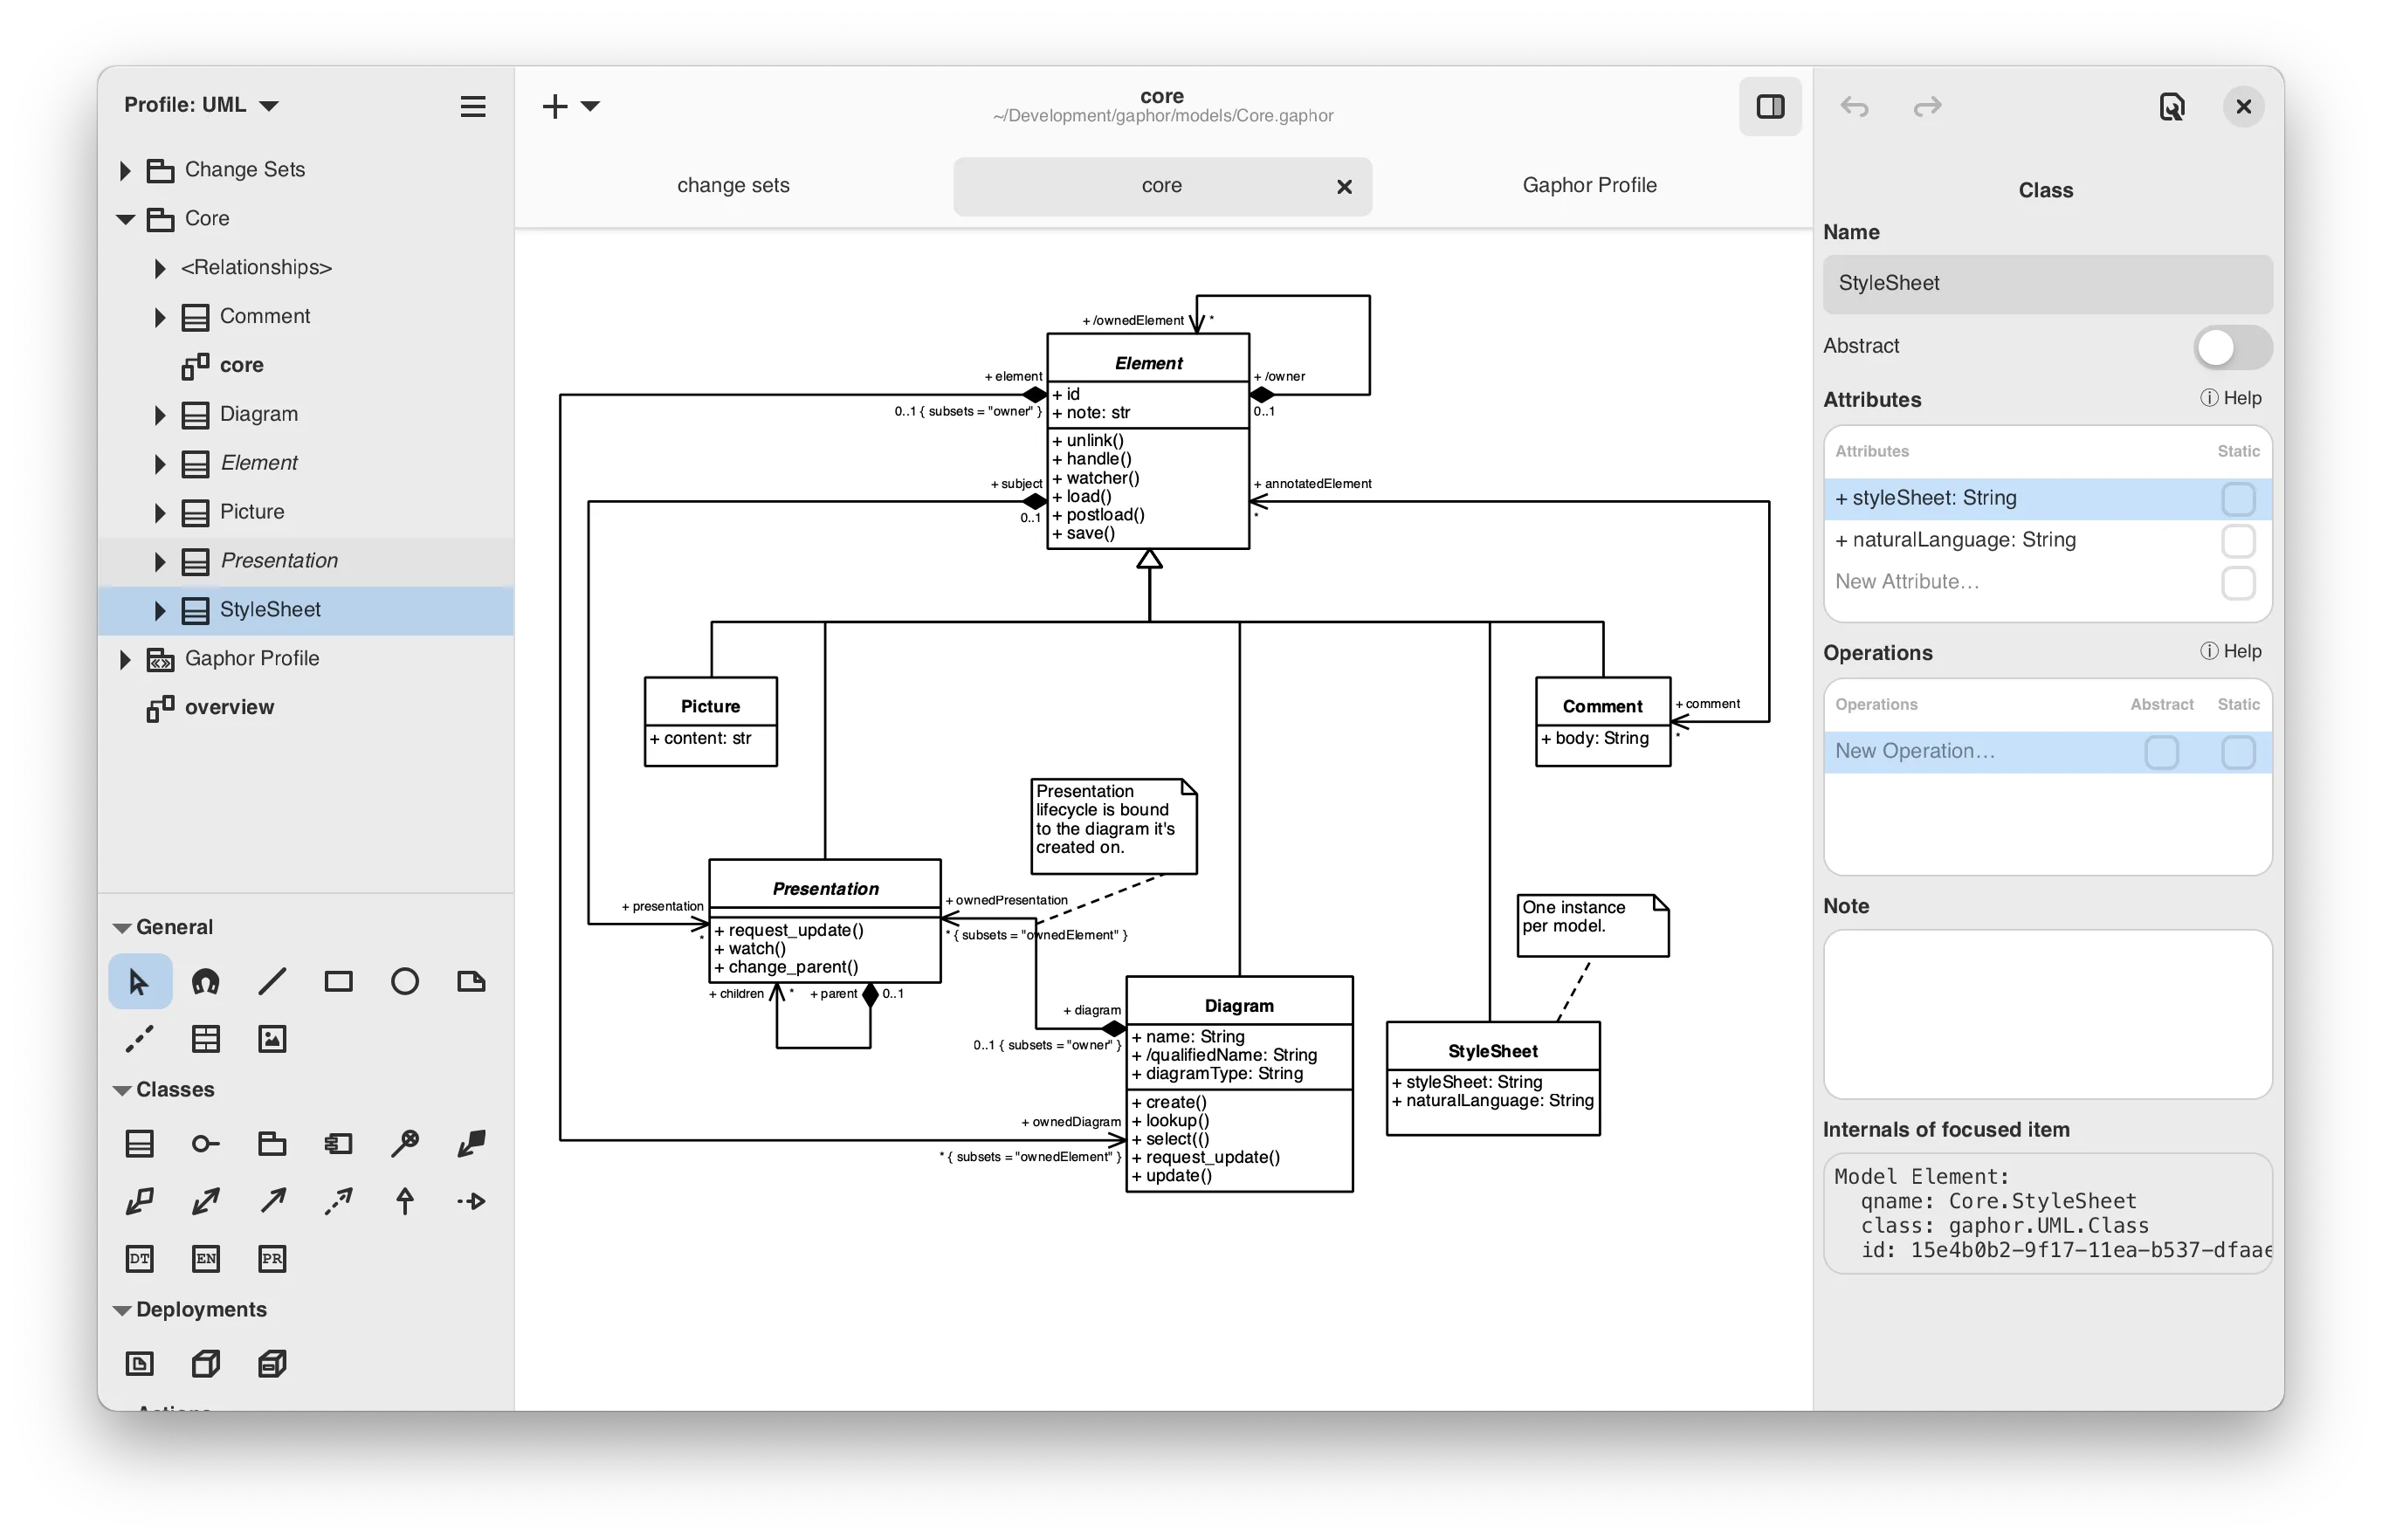Toggle the Abstract switch
The image size is (2382, 1540).
[x=2231, y=347]
